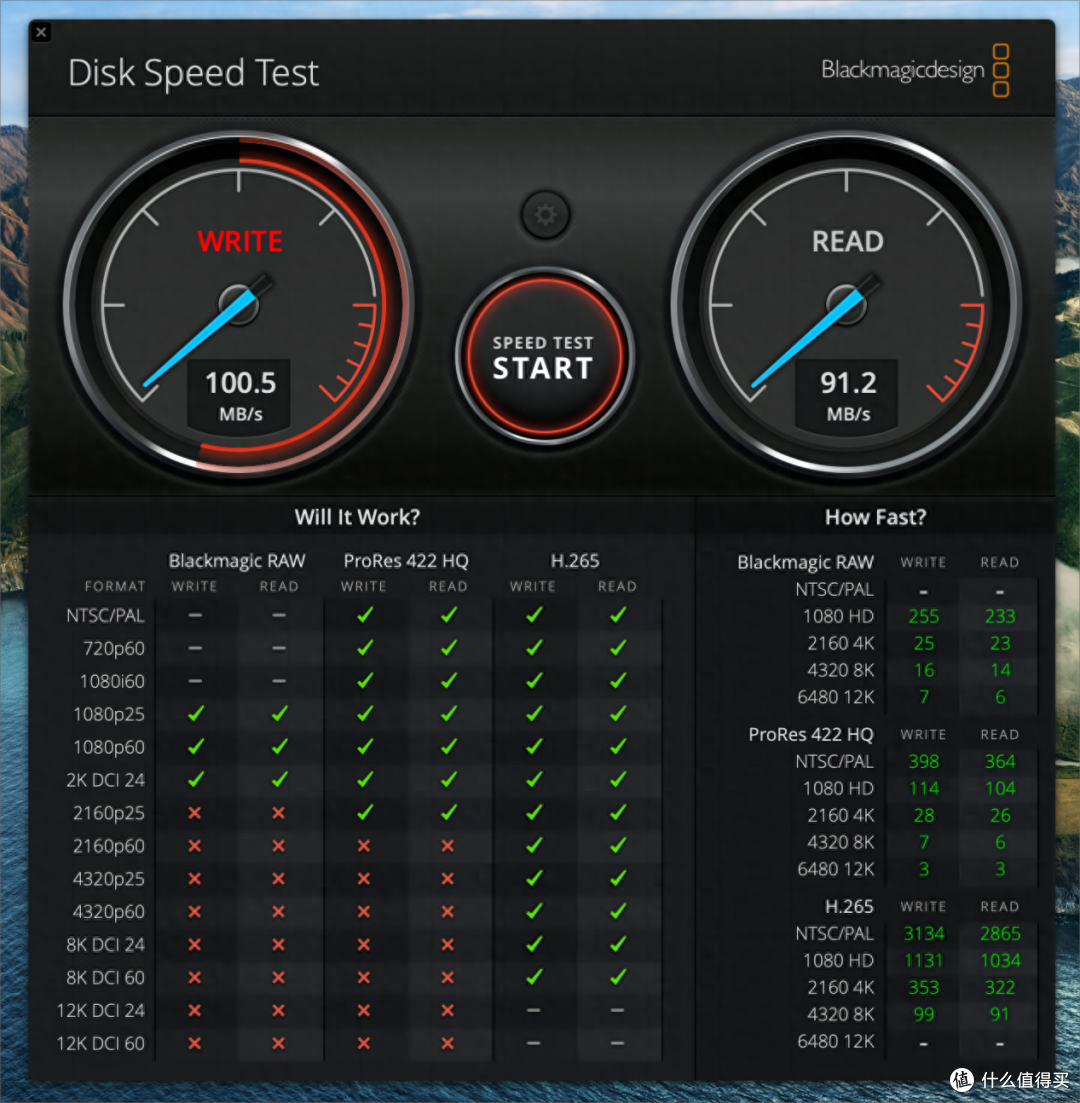Click ProRes 422 HQ read checkmark for 2160p25
Viewport: 1080px width, 1103px height.
(x=448, y=812)
